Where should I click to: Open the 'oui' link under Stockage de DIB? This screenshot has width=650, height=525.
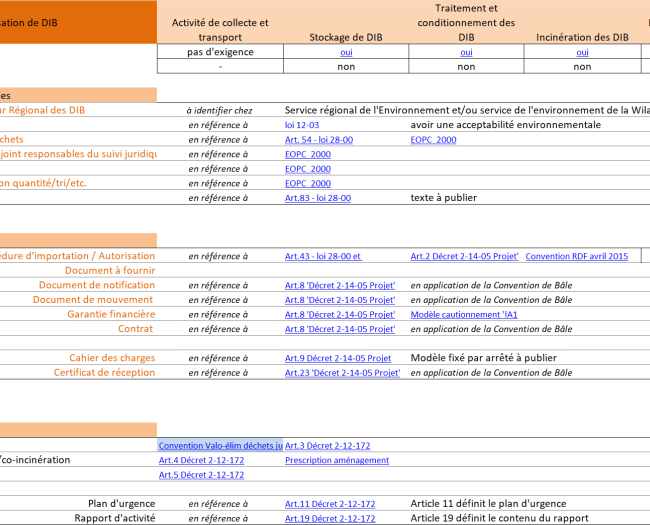coord(346,52)
